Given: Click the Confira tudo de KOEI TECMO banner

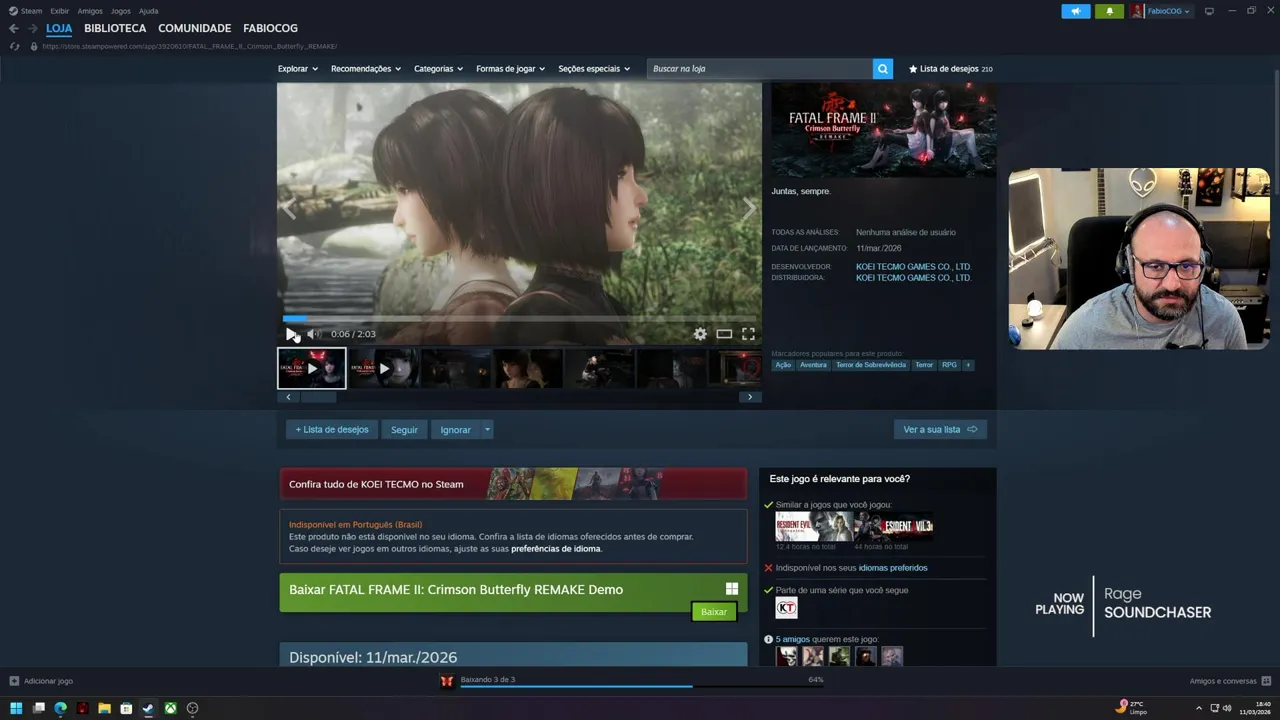Looking at the screenshot, I should click(513, 484).
